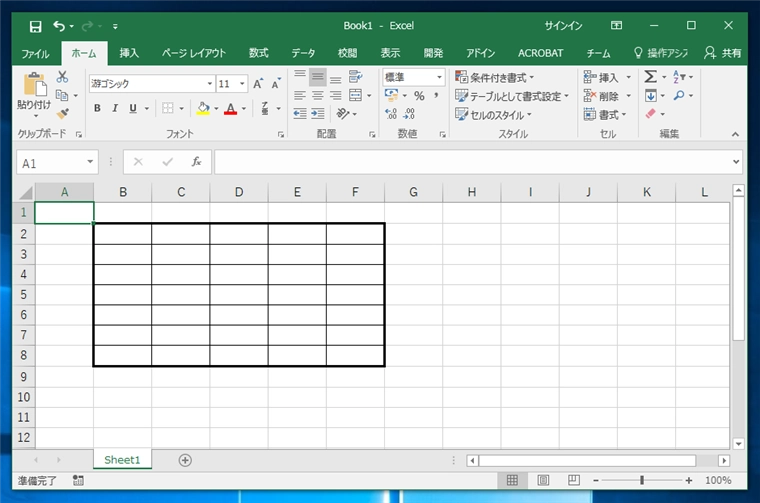Open 条件付き書式 dropdown
Viewport: 760px width, 503px height.
[494, 78]
